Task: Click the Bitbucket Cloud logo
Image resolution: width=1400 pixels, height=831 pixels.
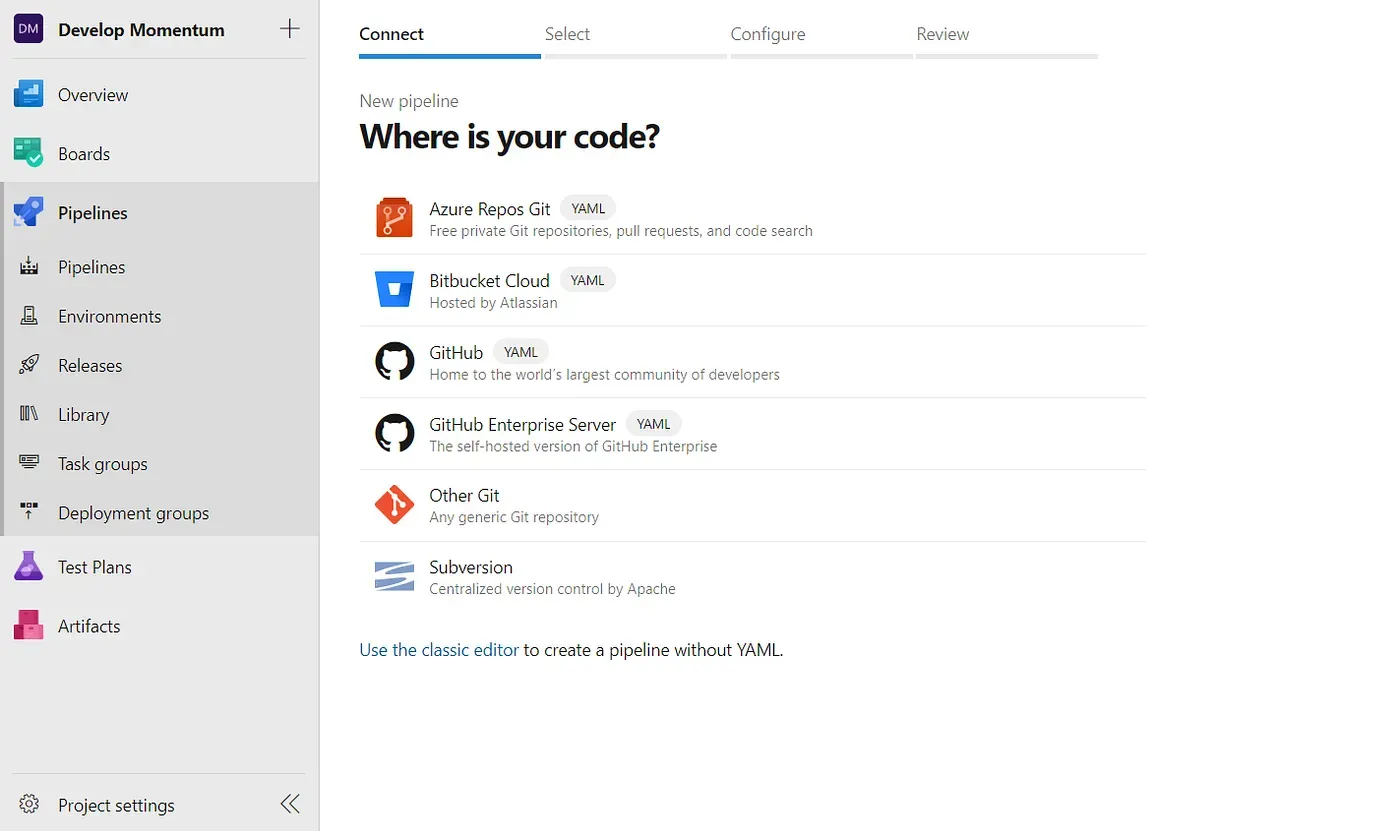Action: [x=394, y=290]
